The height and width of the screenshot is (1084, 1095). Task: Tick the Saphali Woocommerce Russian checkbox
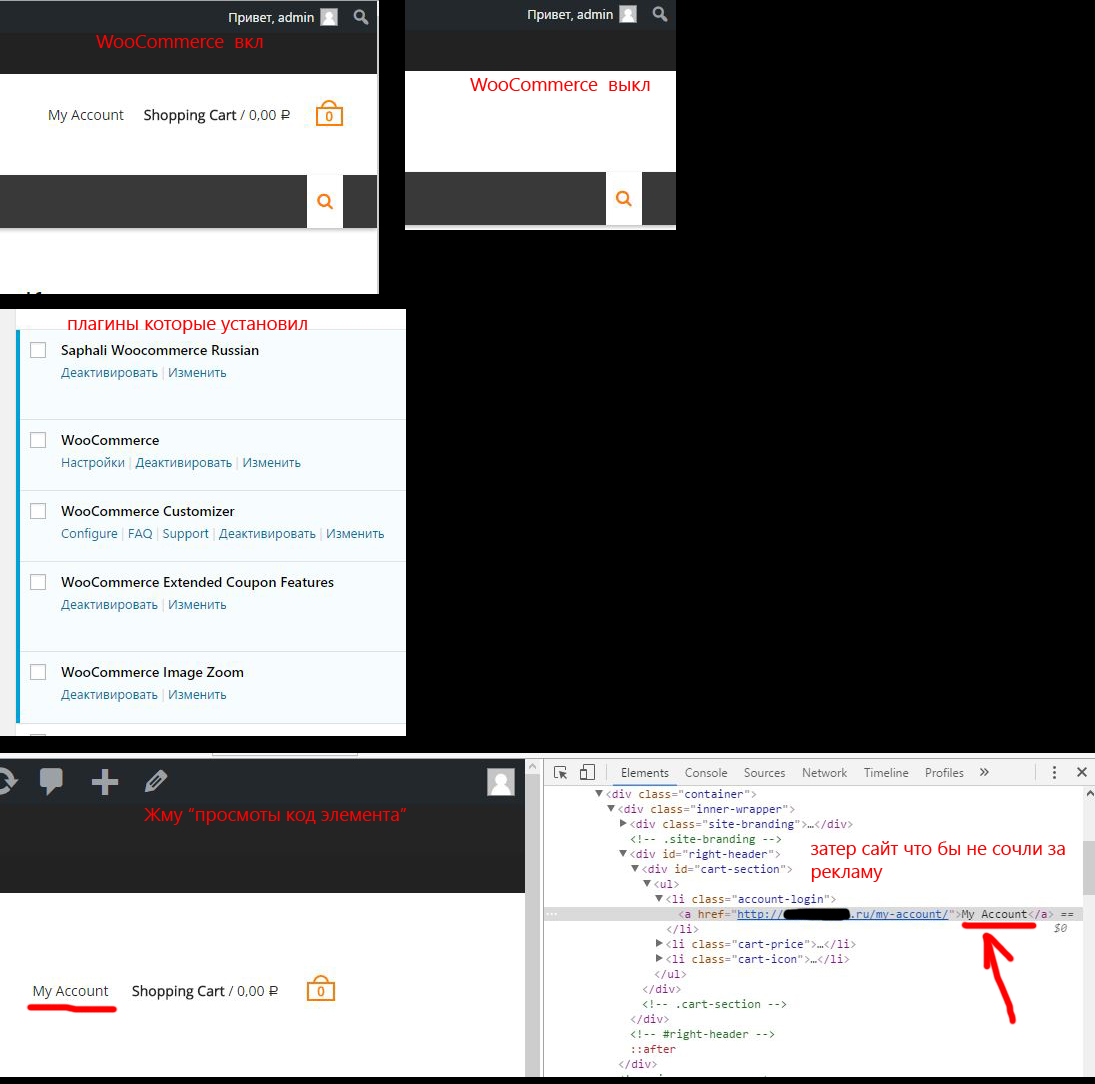pyautogui.click(x=38, y=350)
